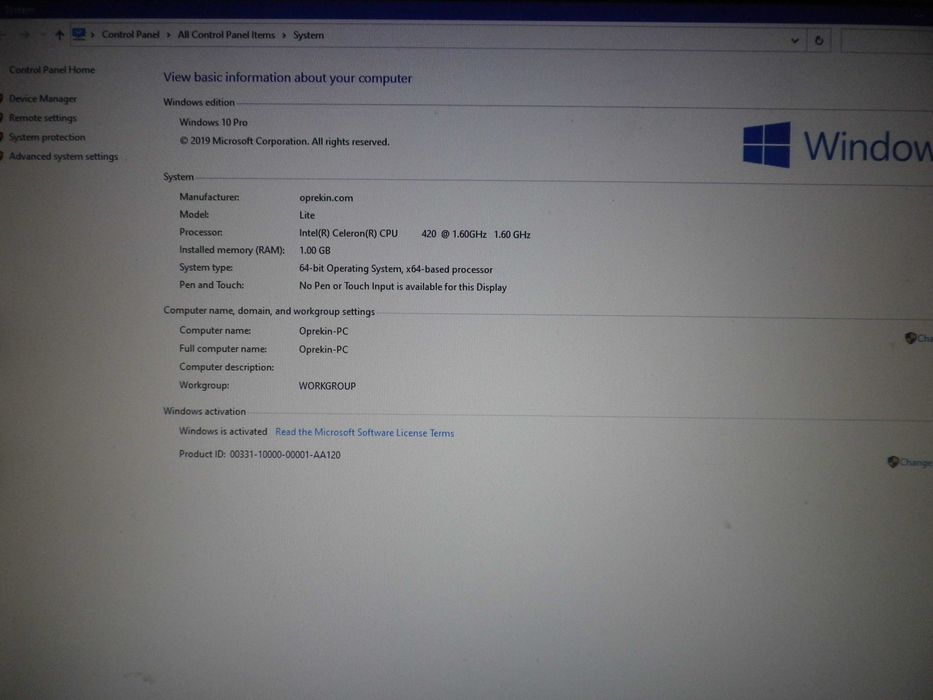Click the WORKGROUP value
Viewport: 933px width, 700px height.
[x=327, y=386]
